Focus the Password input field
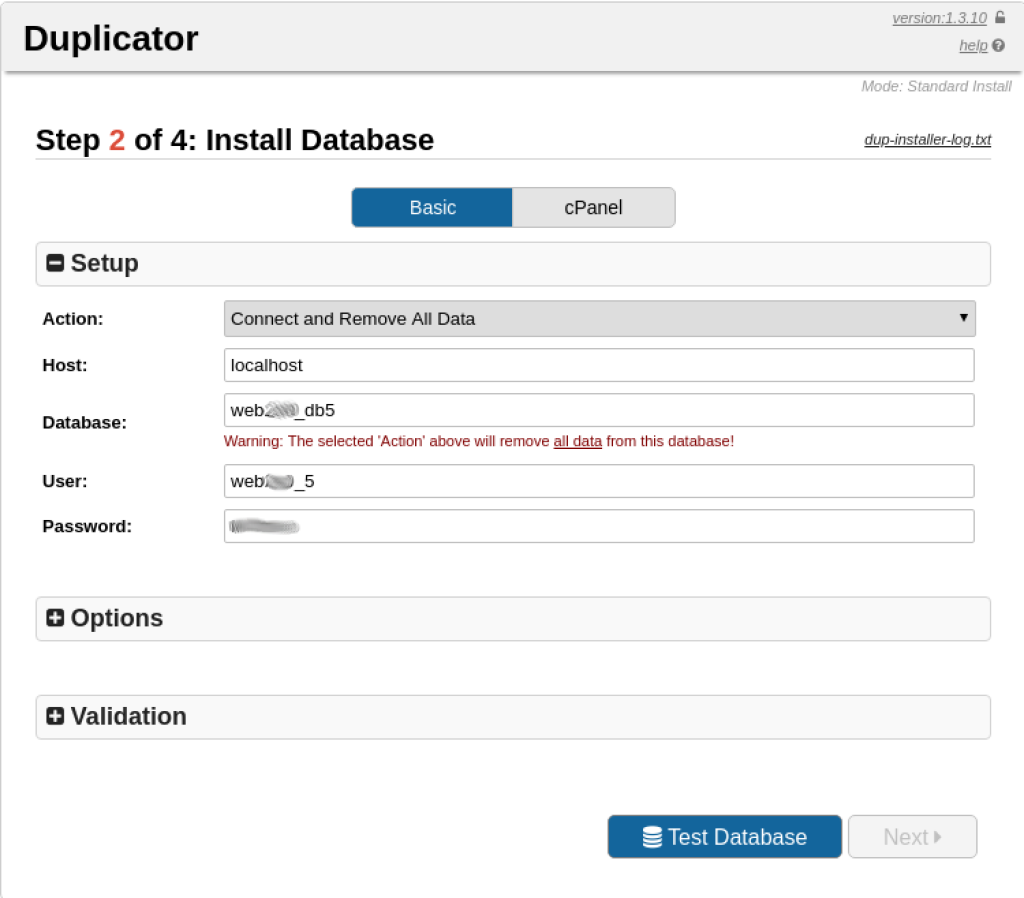Viewport: 1024px width, 898px height. pyautogui.click(x=599, y=526)
